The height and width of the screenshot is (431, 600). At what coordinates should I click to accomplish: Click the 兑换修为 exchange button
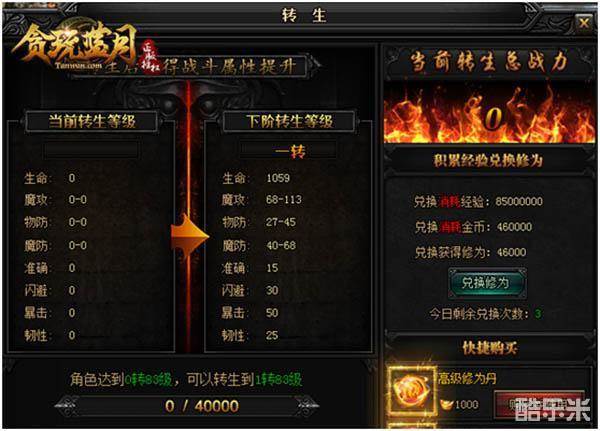[x=486, y=283]
